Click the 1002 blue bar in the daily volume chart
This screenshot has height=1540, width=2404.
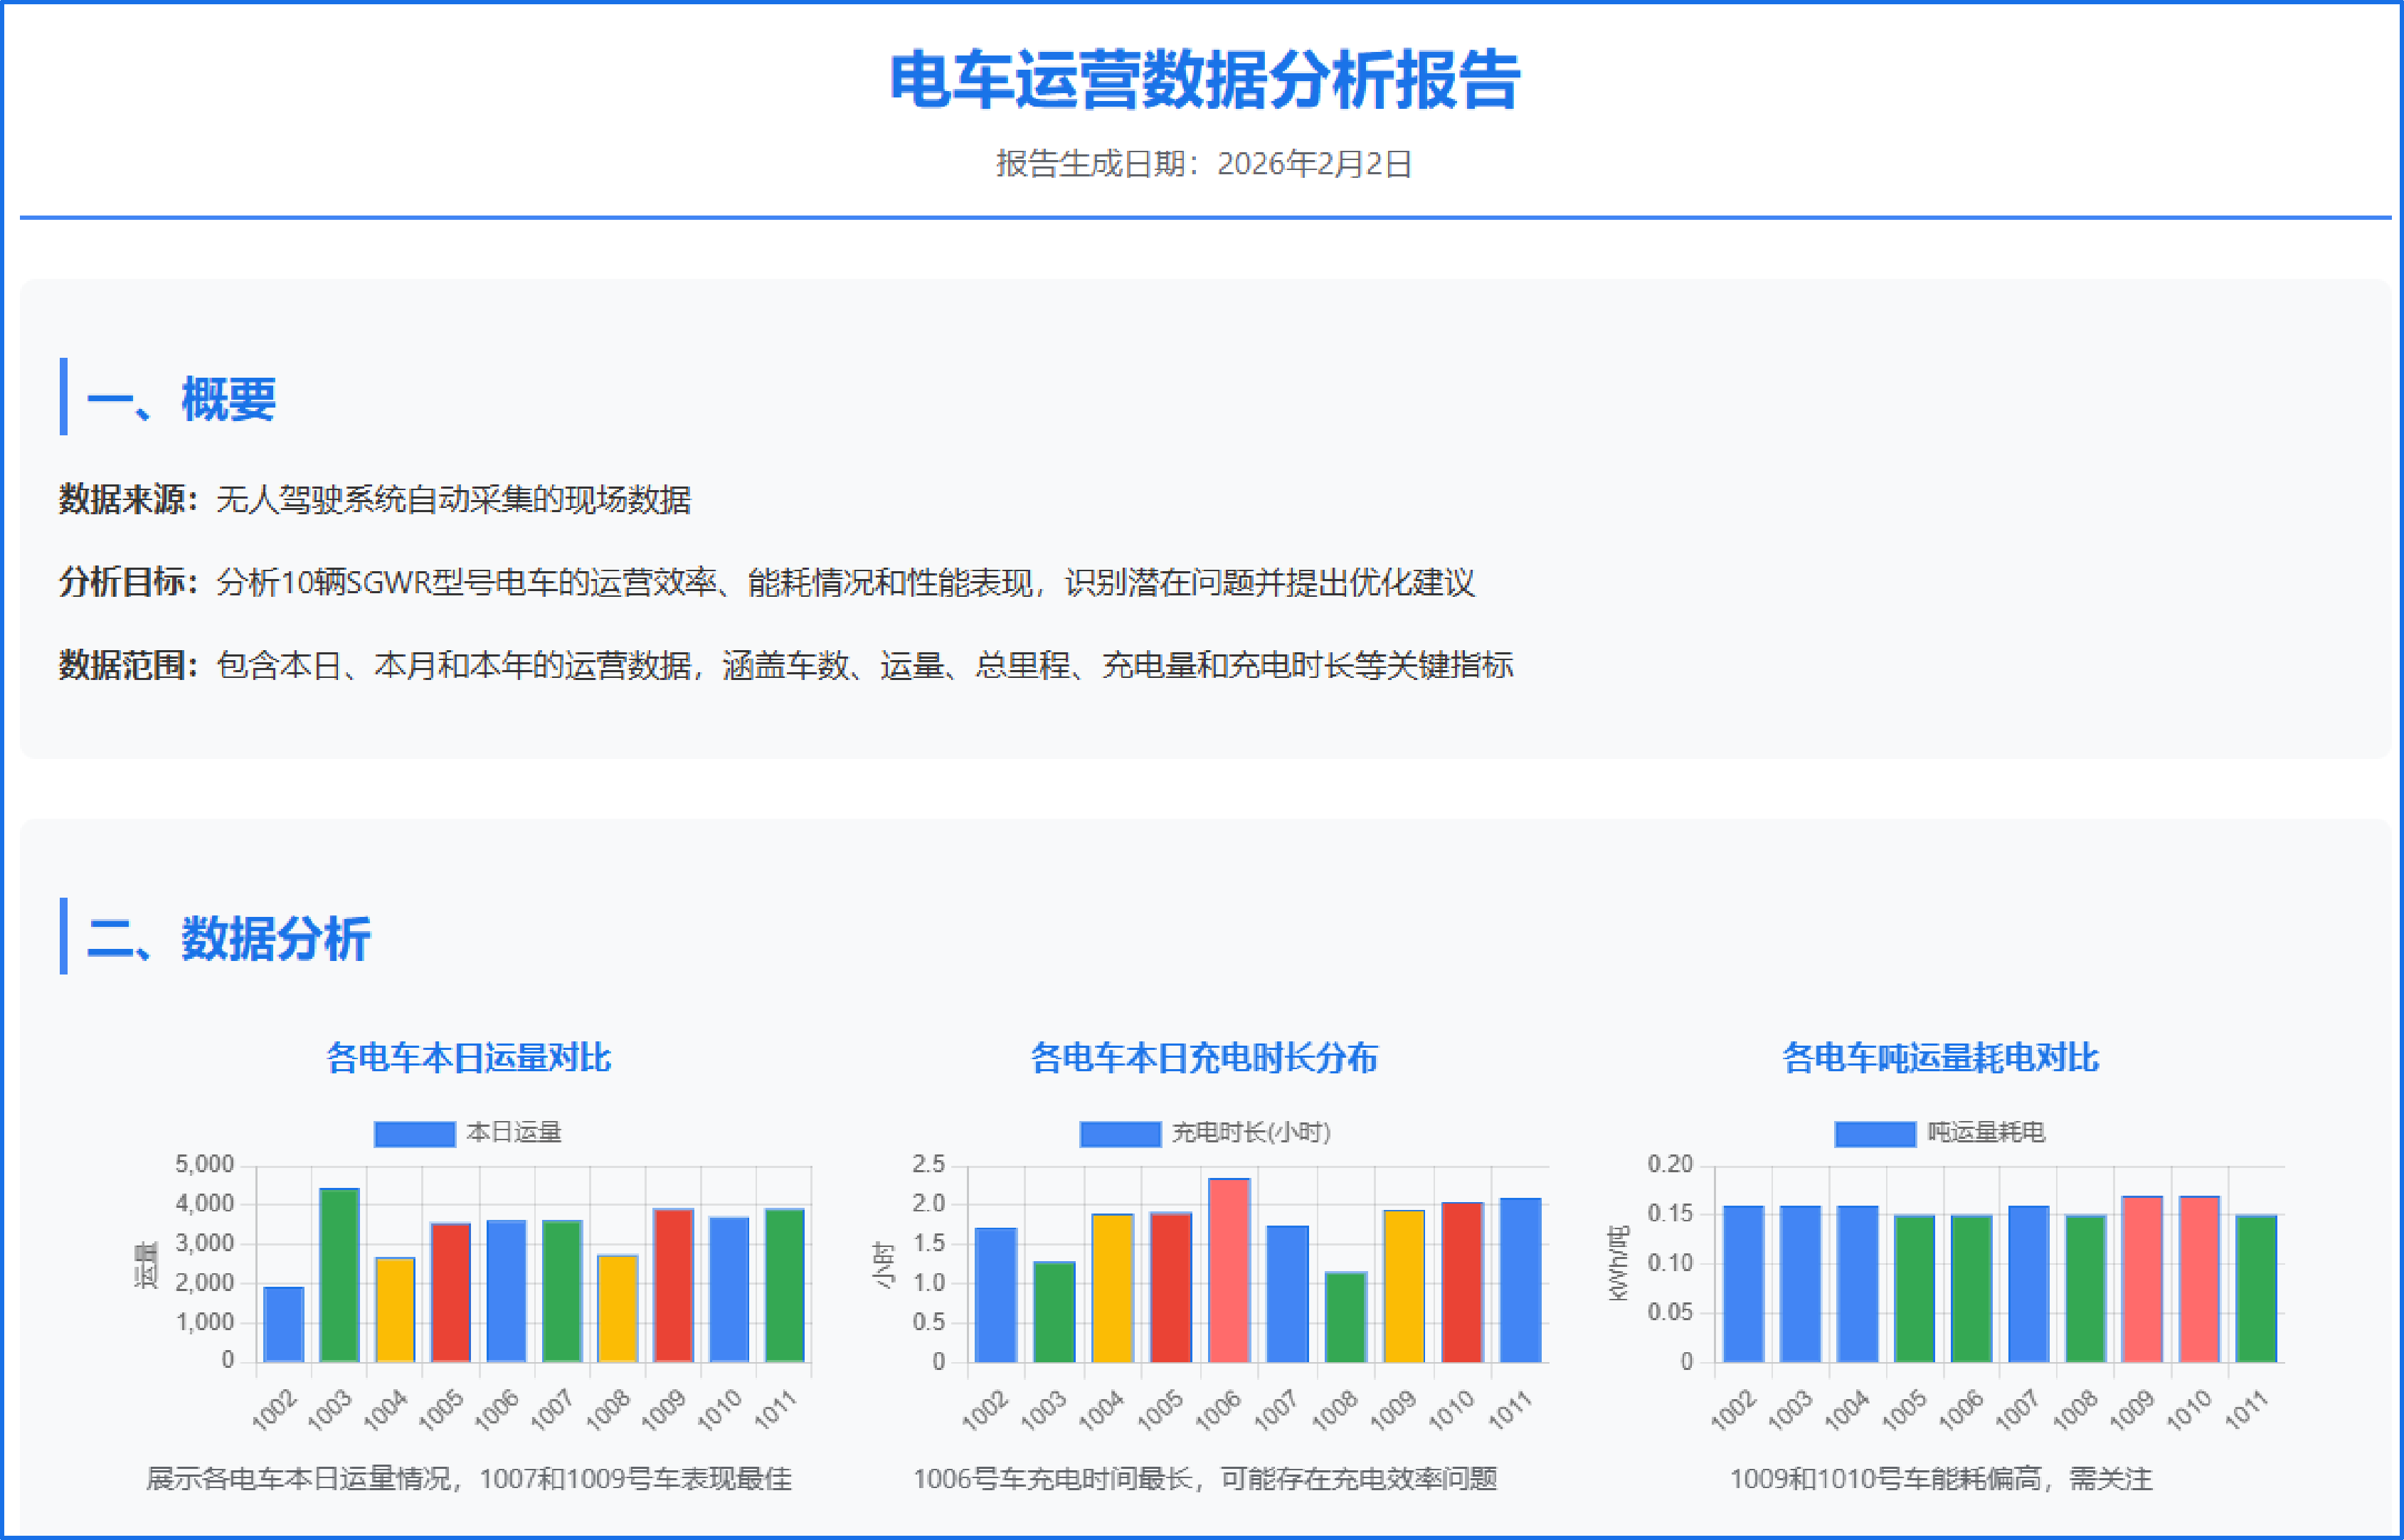click(x=284, y=1324)
